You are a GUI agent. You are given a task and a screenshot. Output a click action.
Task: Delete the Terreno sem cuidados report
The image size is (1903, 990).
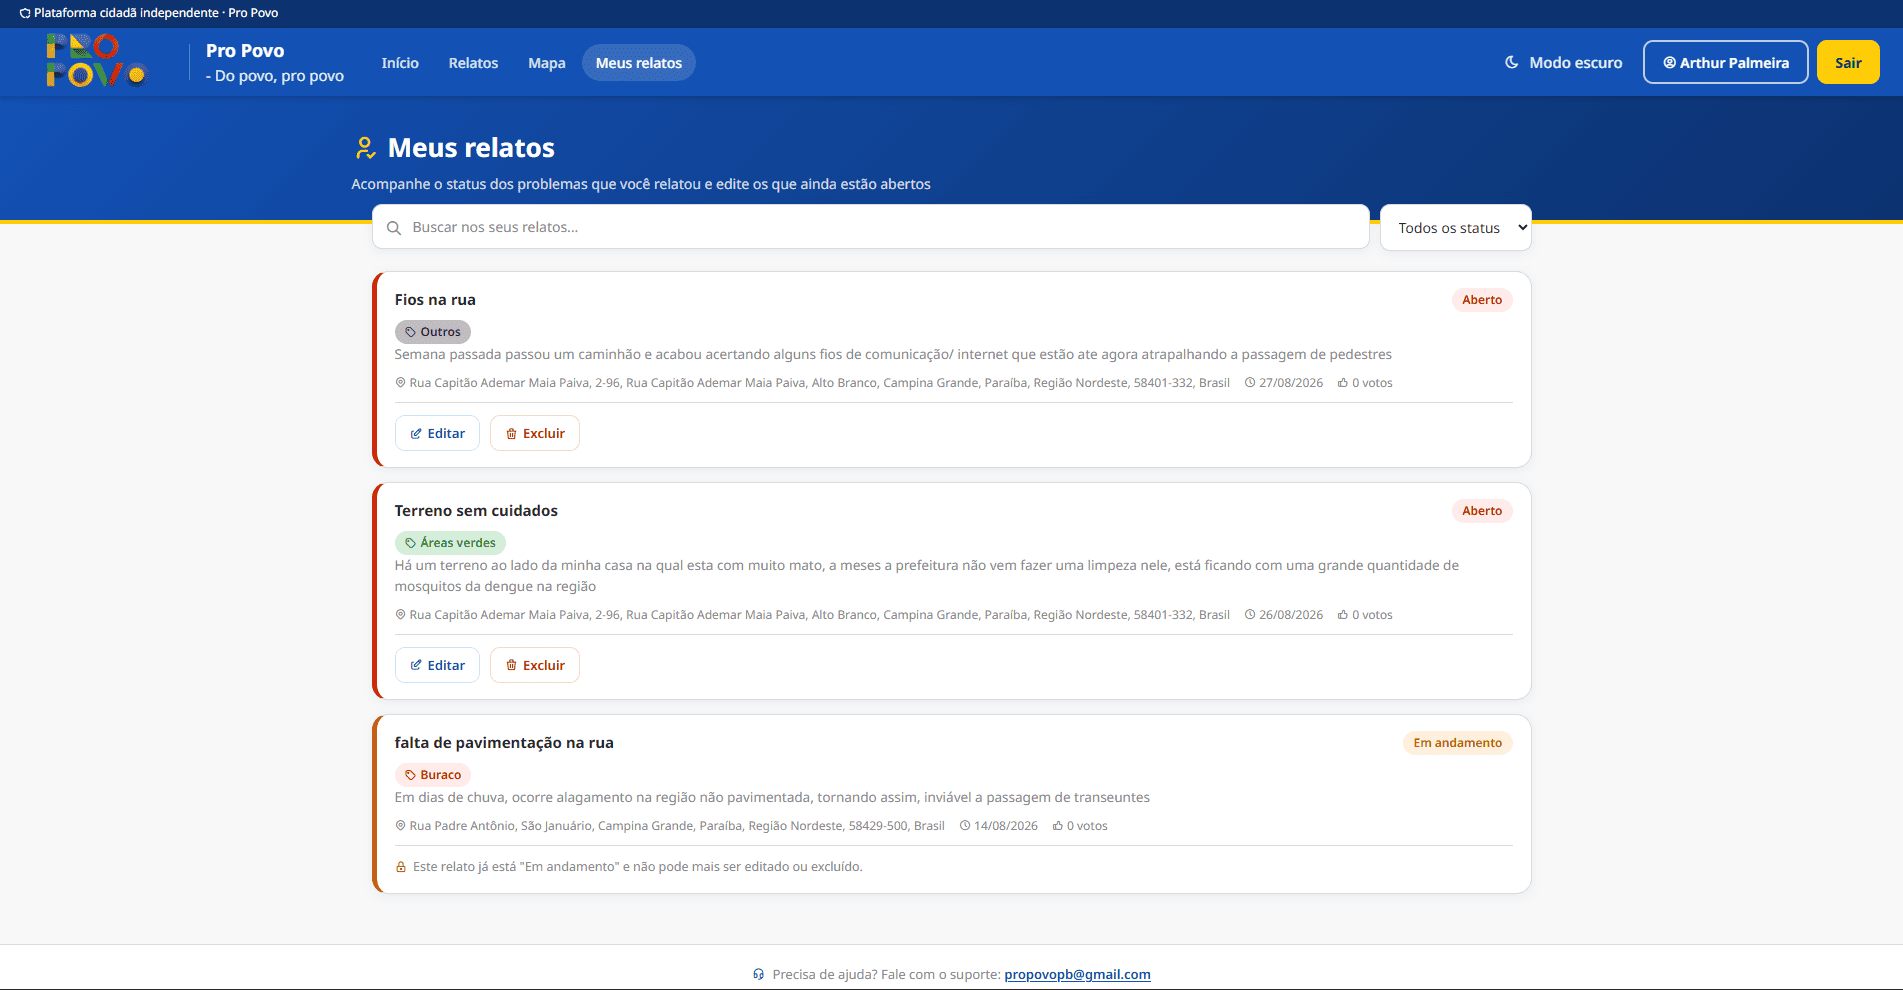tap(535, 665)
